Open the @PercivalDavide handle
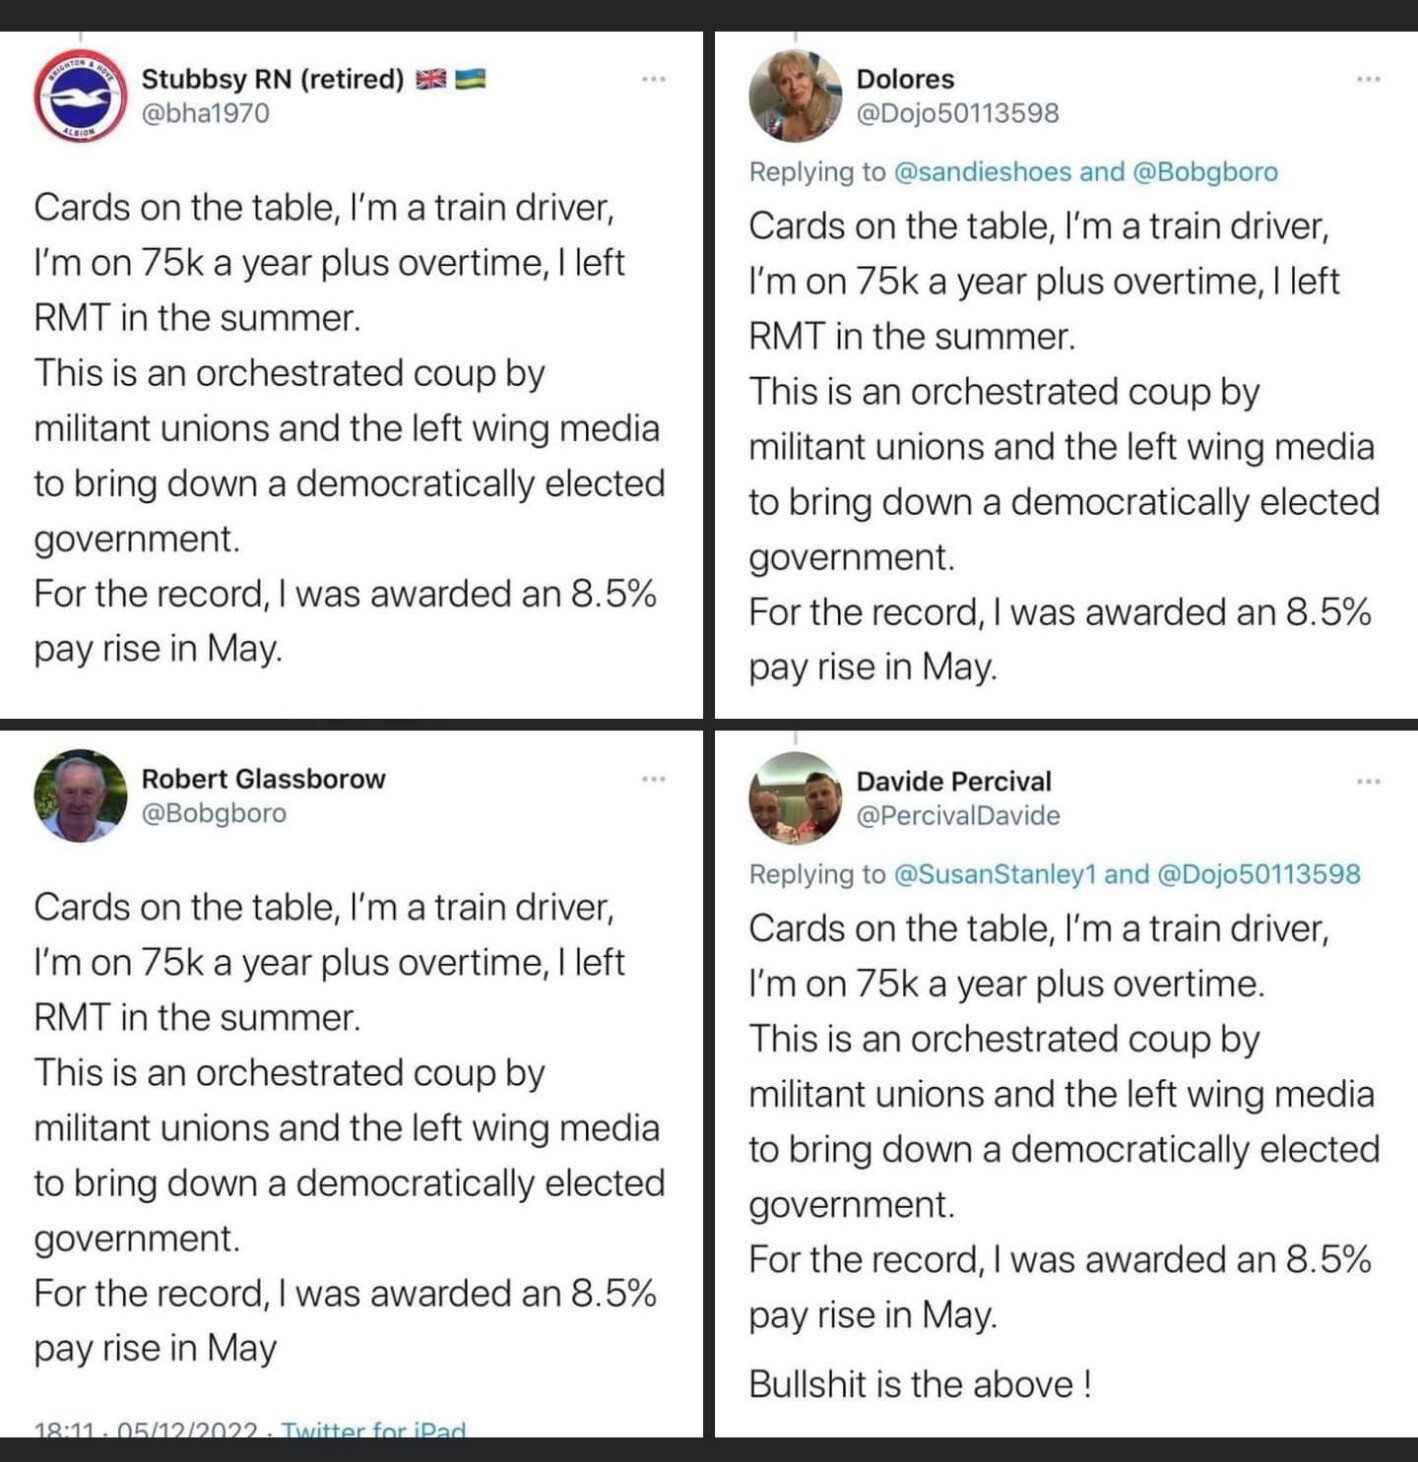 [958, 816]
